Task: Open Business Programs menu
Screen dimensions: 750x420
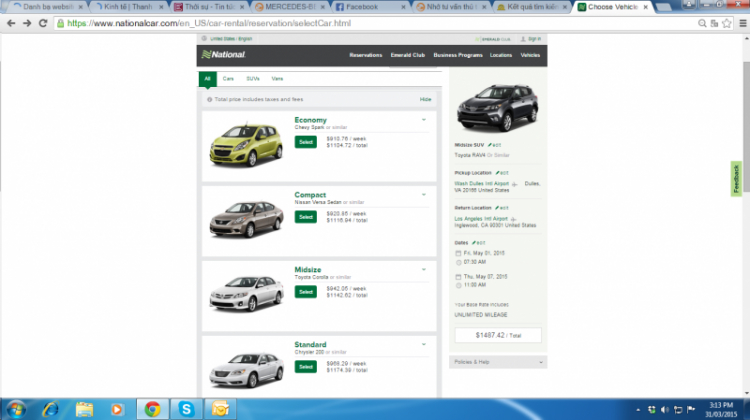Action: pos(458,55)
